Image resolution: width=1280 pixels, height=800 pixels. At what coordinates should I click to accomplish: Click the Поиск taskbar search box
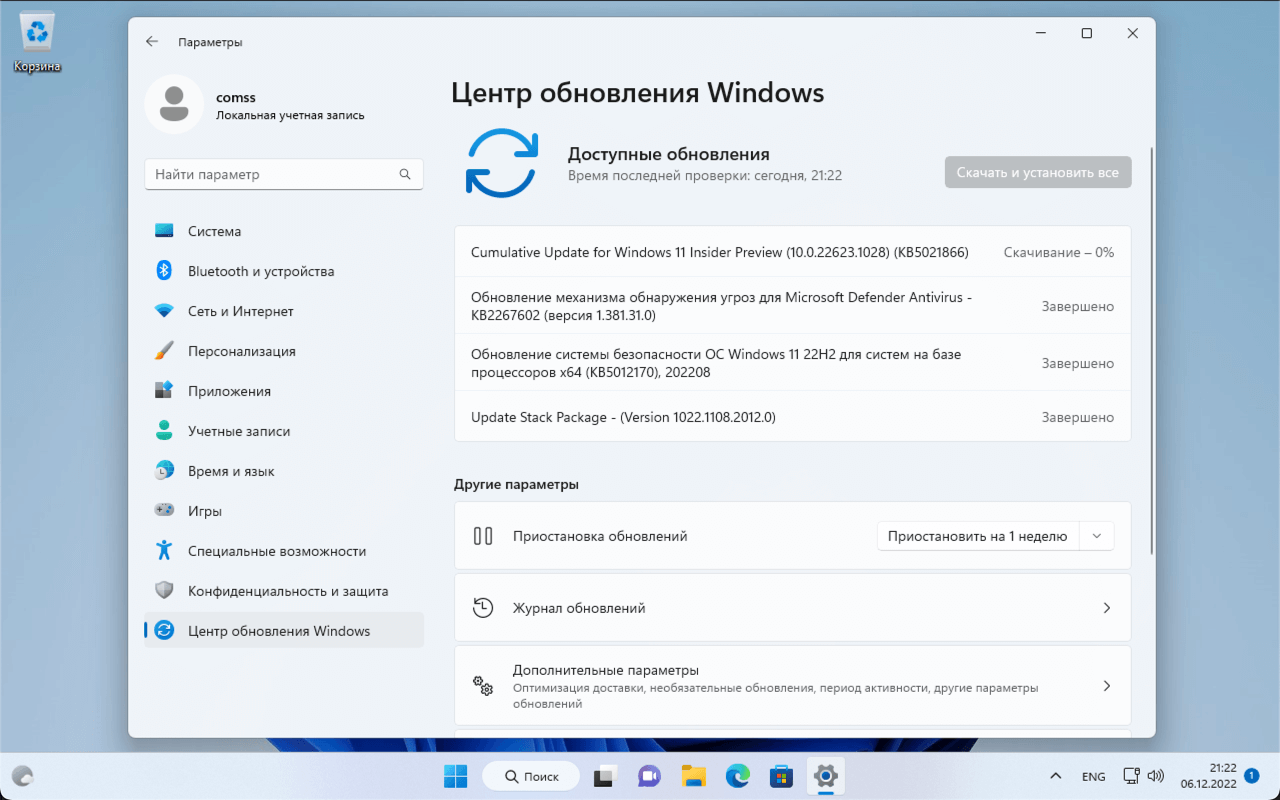pyautogui.click(x=531, y=776)
